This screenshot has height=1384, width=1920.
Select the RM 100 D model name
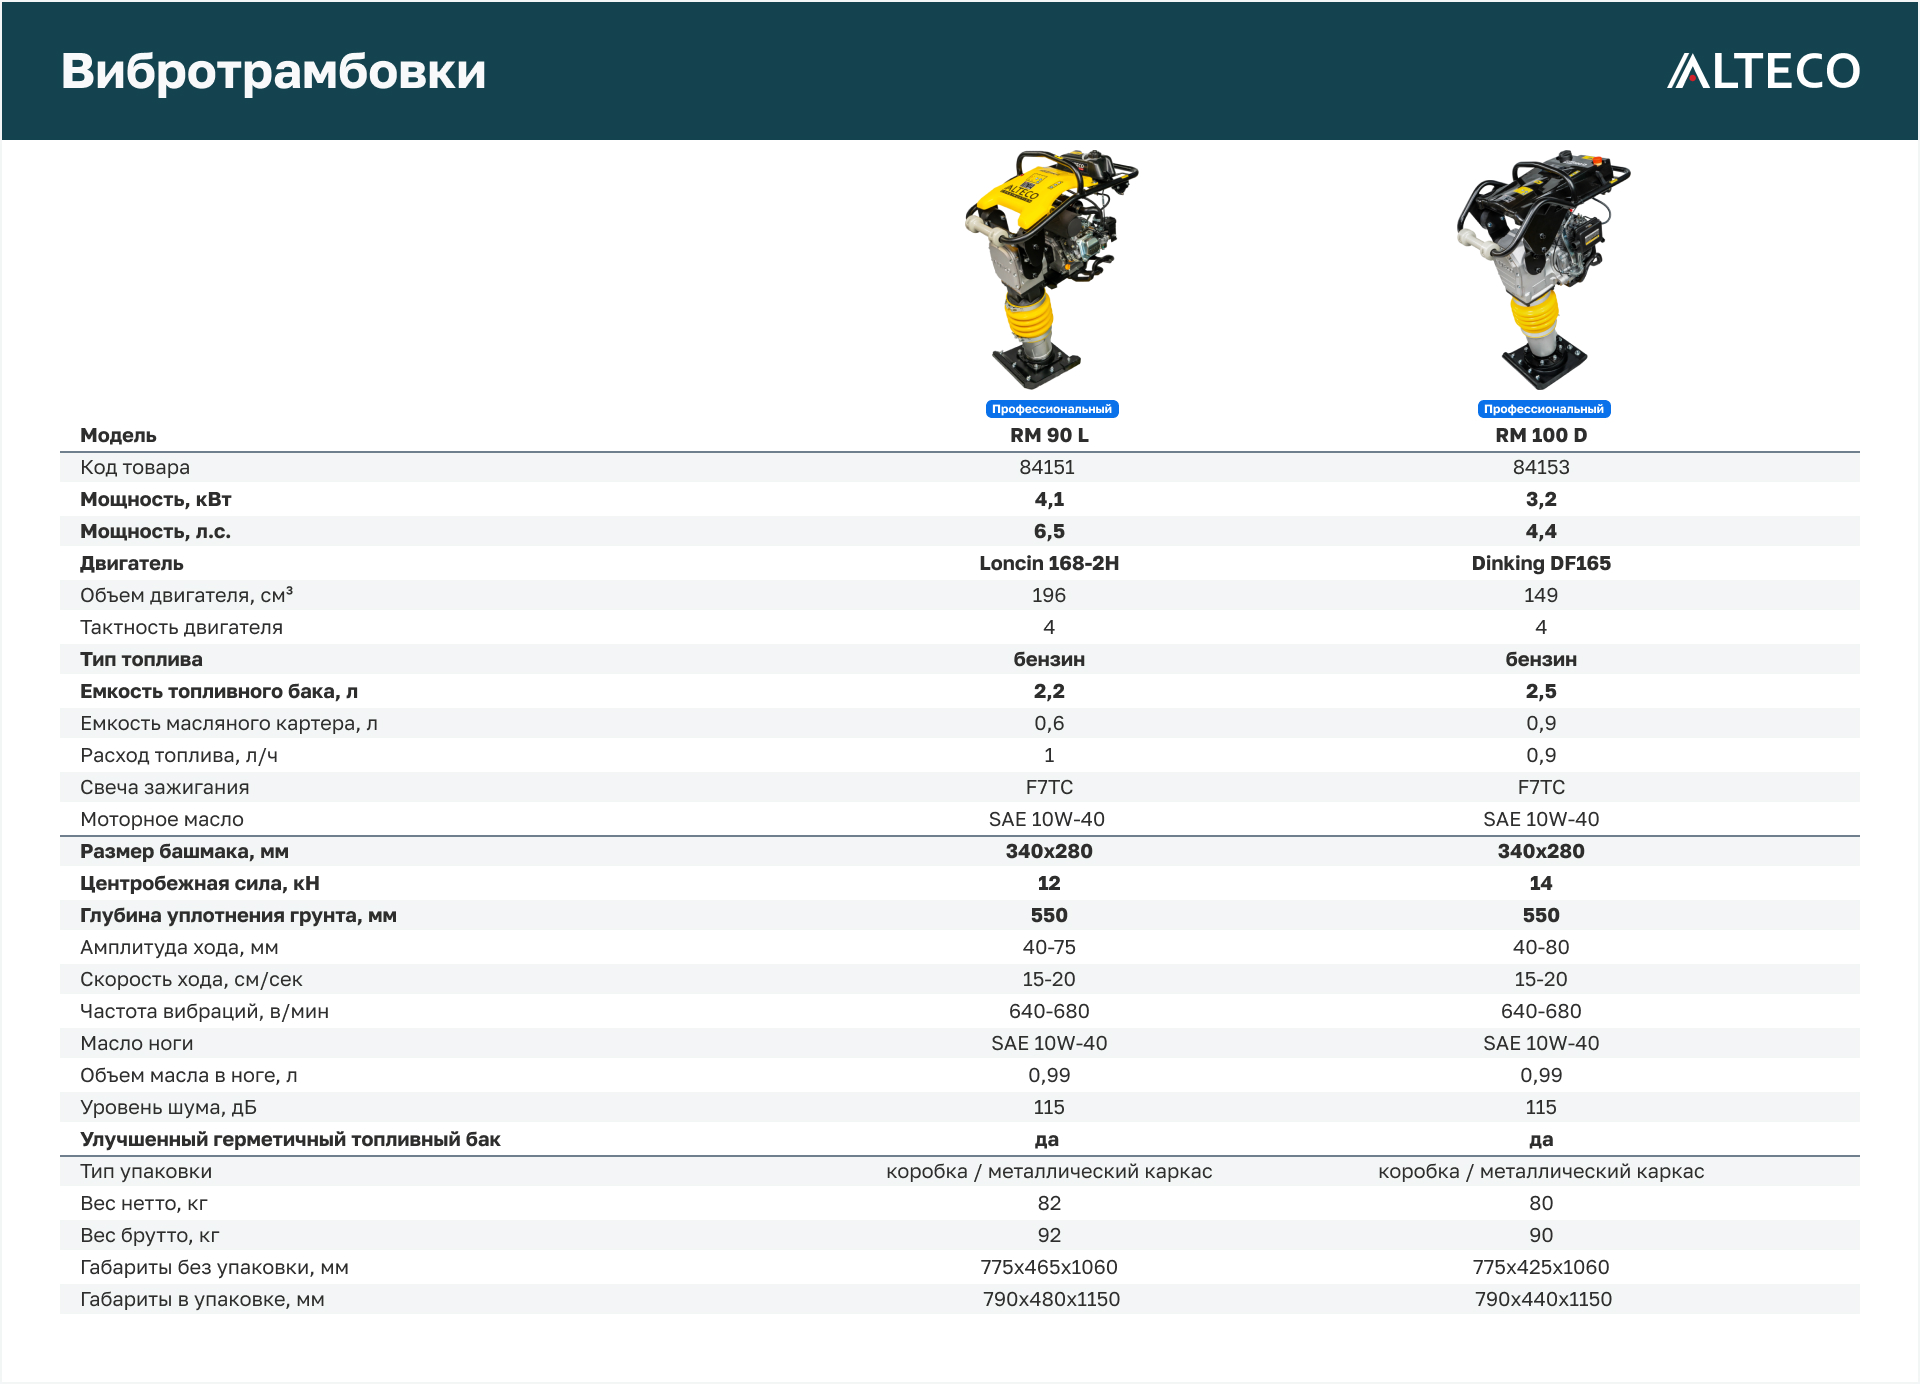[1540, 435]
